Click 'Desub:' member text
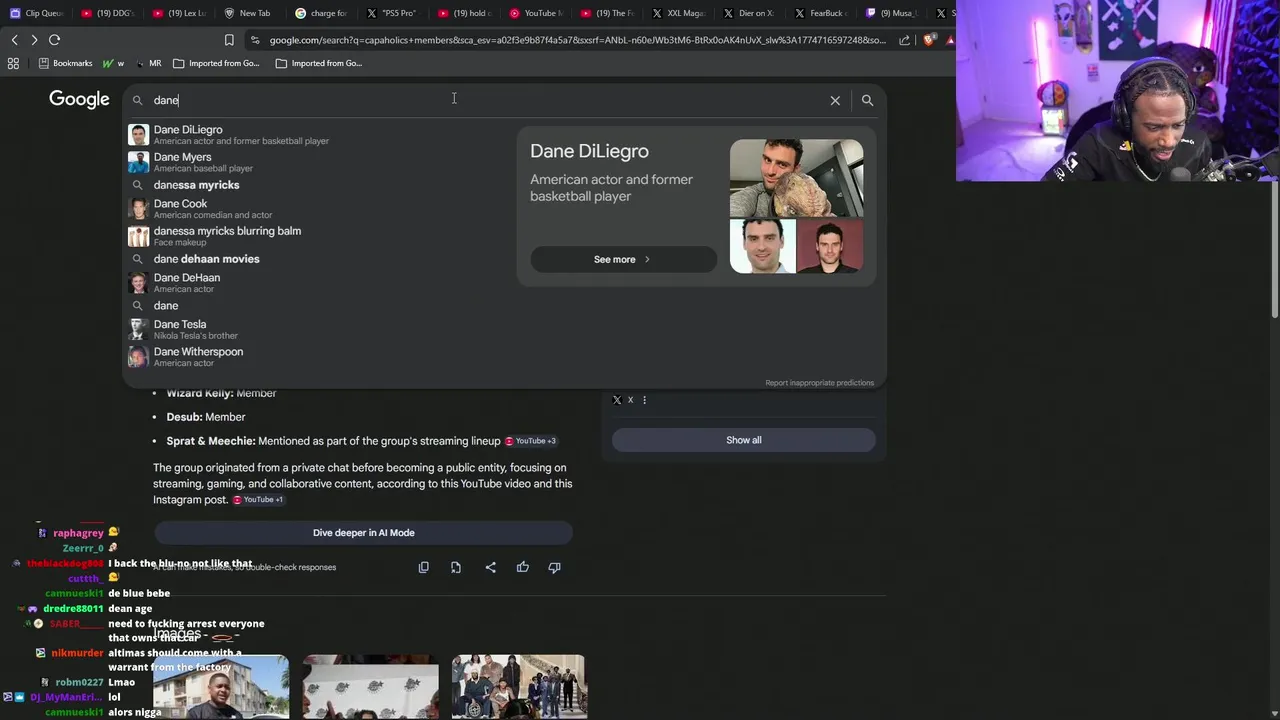Screen dimensions: 1280x720 [x=184, y=417]
